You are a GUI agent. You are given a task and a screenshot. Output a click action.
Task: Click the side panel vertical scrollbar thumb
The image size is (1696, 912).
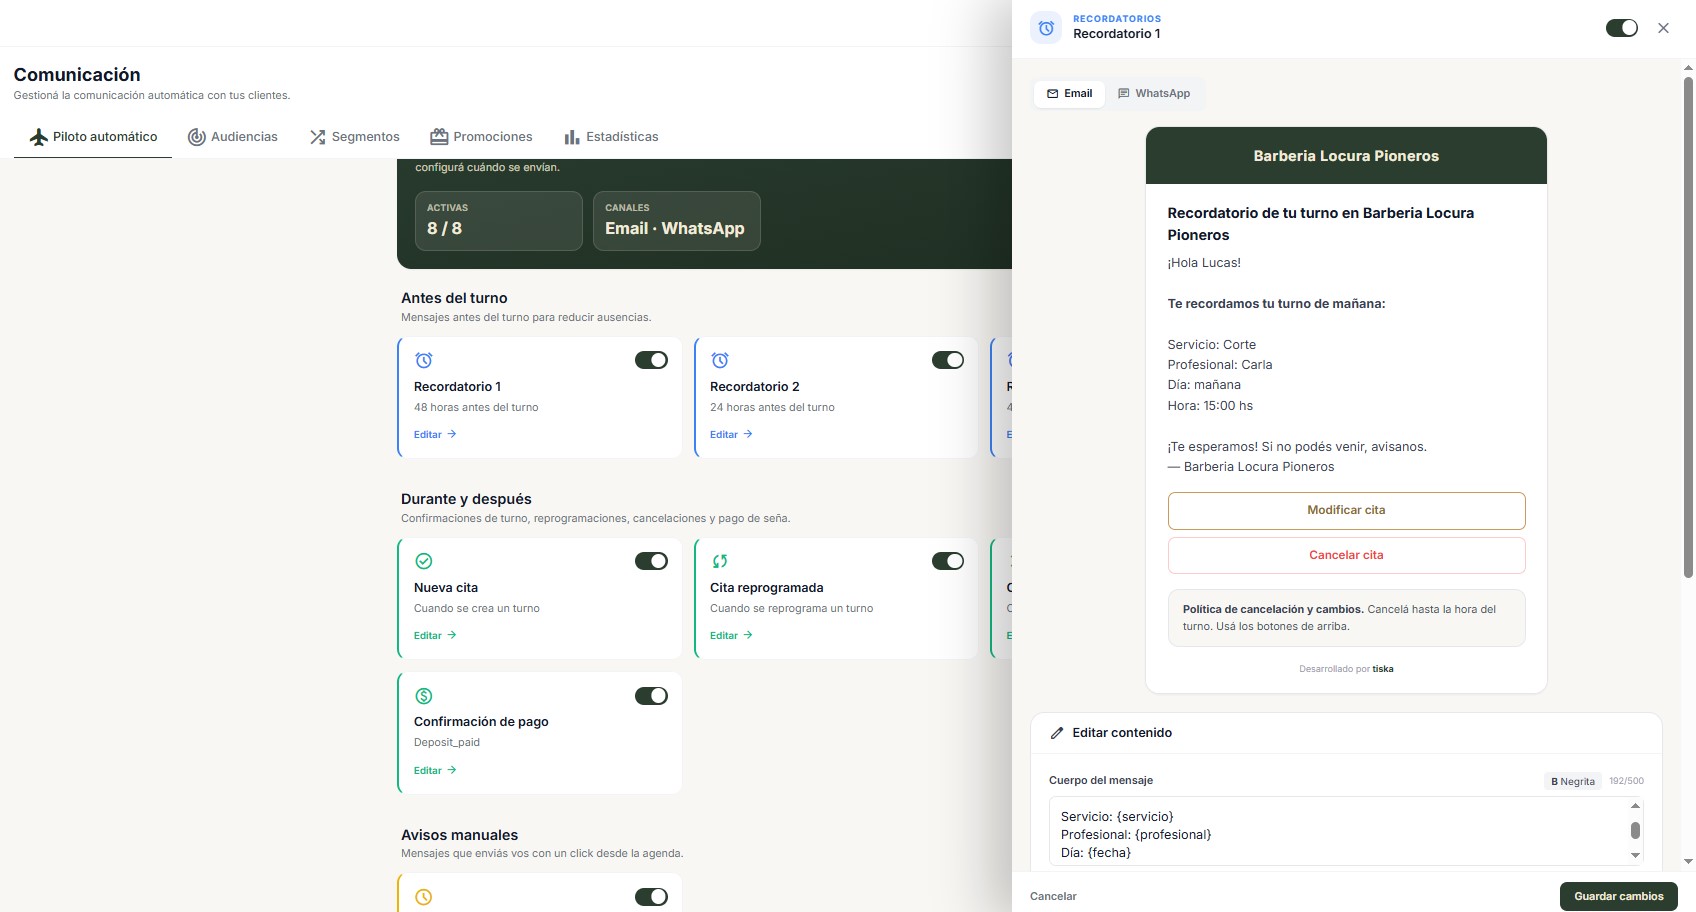(1688, 327)
